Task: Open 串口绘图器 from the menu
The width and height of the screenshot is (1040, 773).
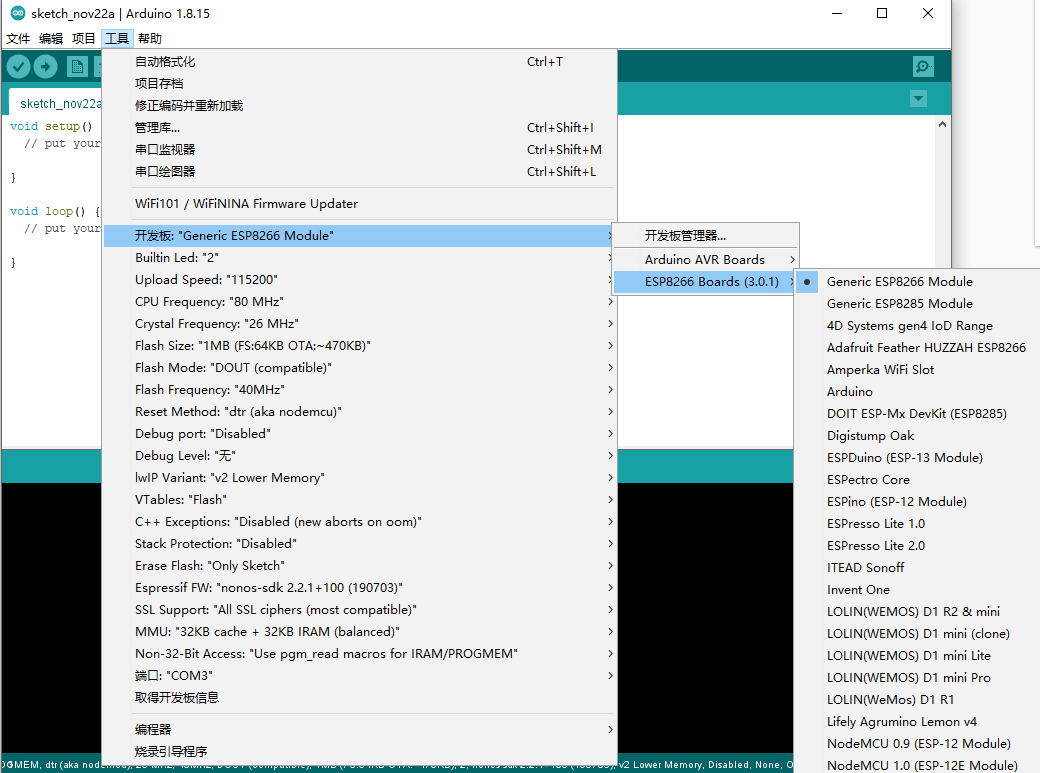Action: click(360, 171)
